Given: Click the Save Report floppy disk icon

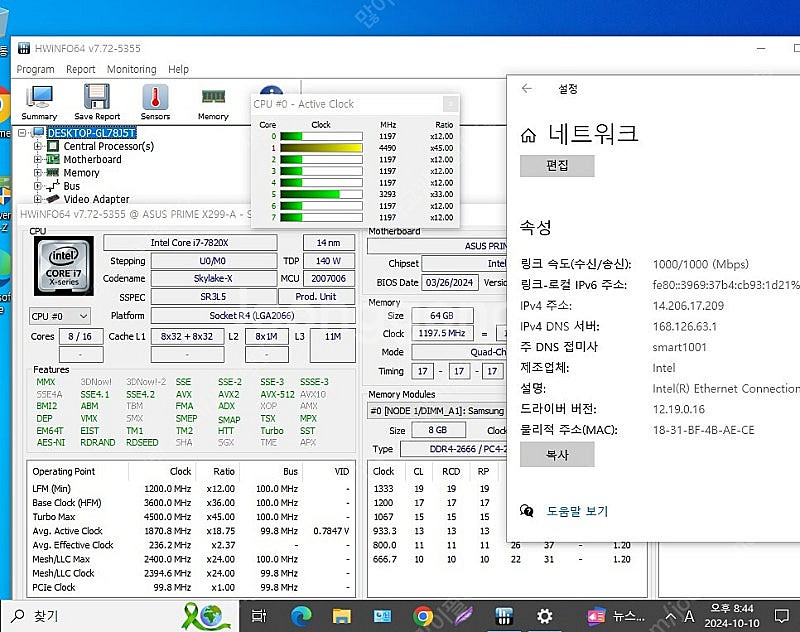Looking at the screenshot, I should point(97,102).
